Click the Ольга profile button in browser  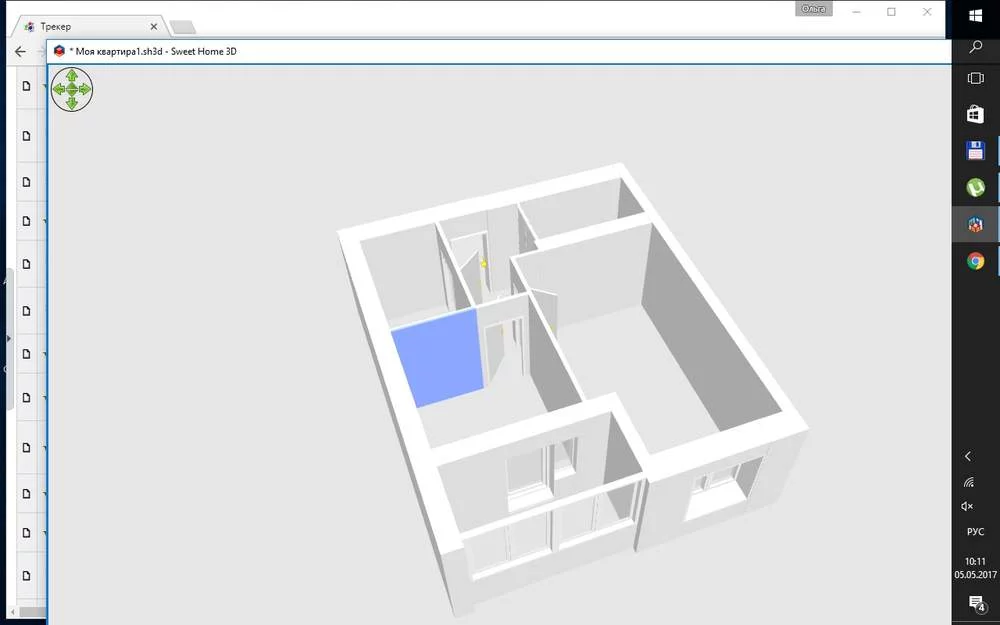point(814,9)
